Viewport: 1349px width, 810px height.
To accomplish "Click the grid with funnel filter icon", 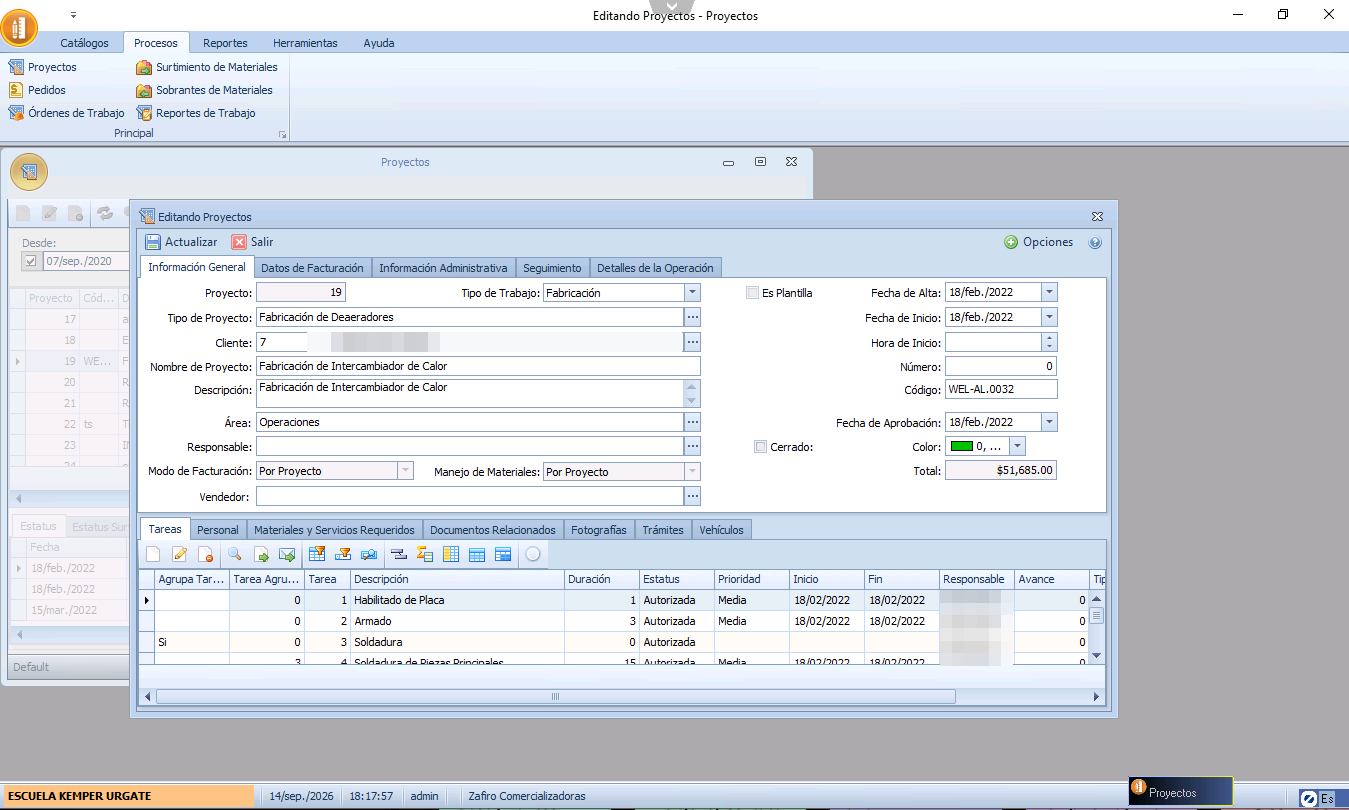I will [x=317, y=554].
